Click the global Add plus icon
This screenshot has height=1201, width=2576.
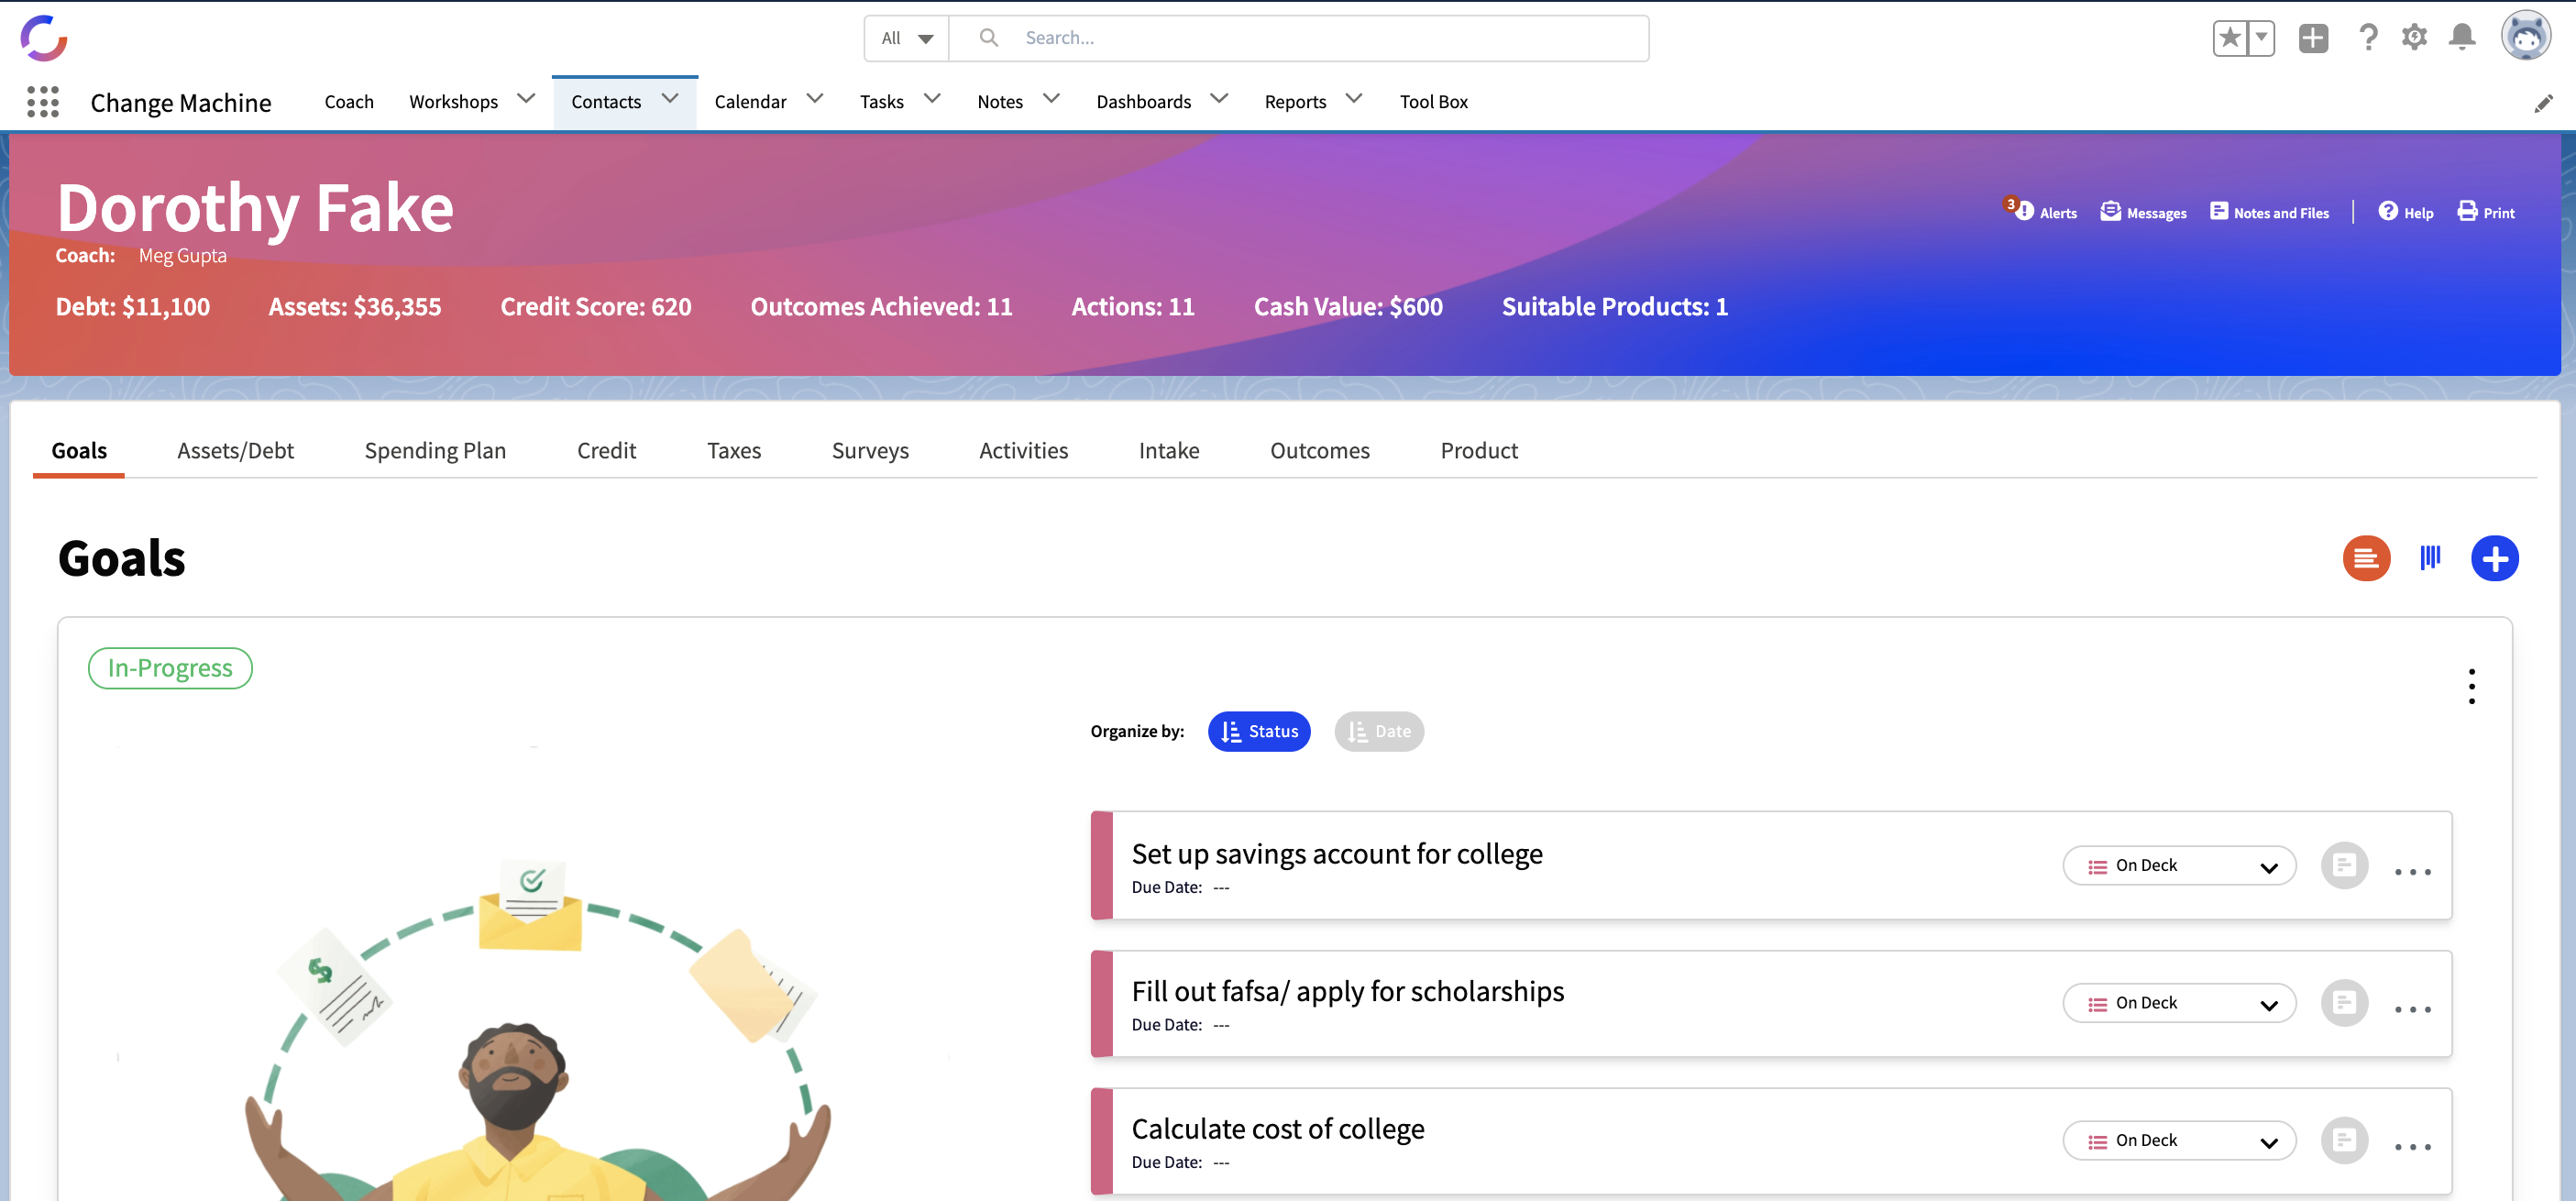click(2313, 38)
